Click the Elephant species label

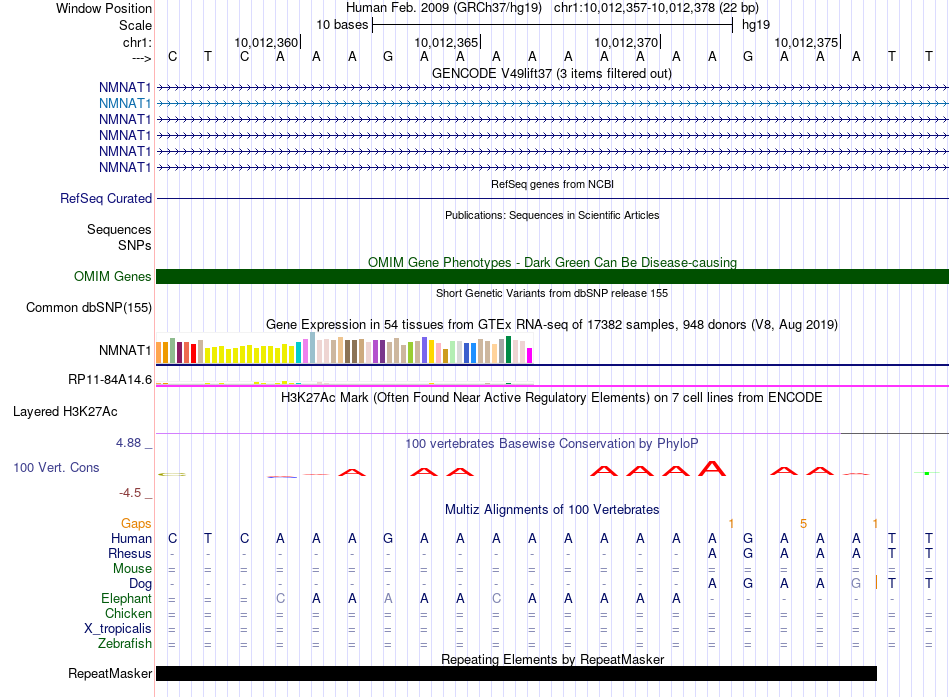tap(127, 598)
